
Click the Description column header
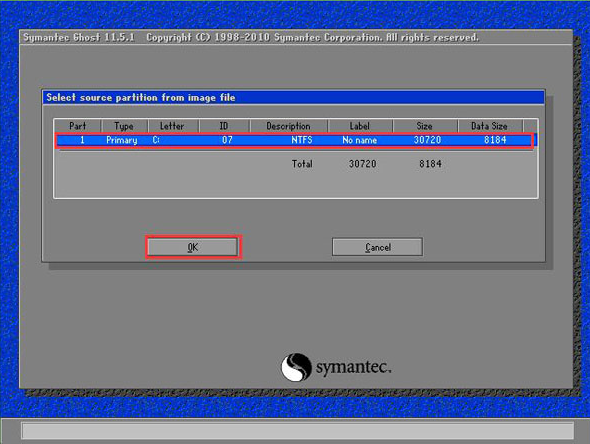pos(289,126)
